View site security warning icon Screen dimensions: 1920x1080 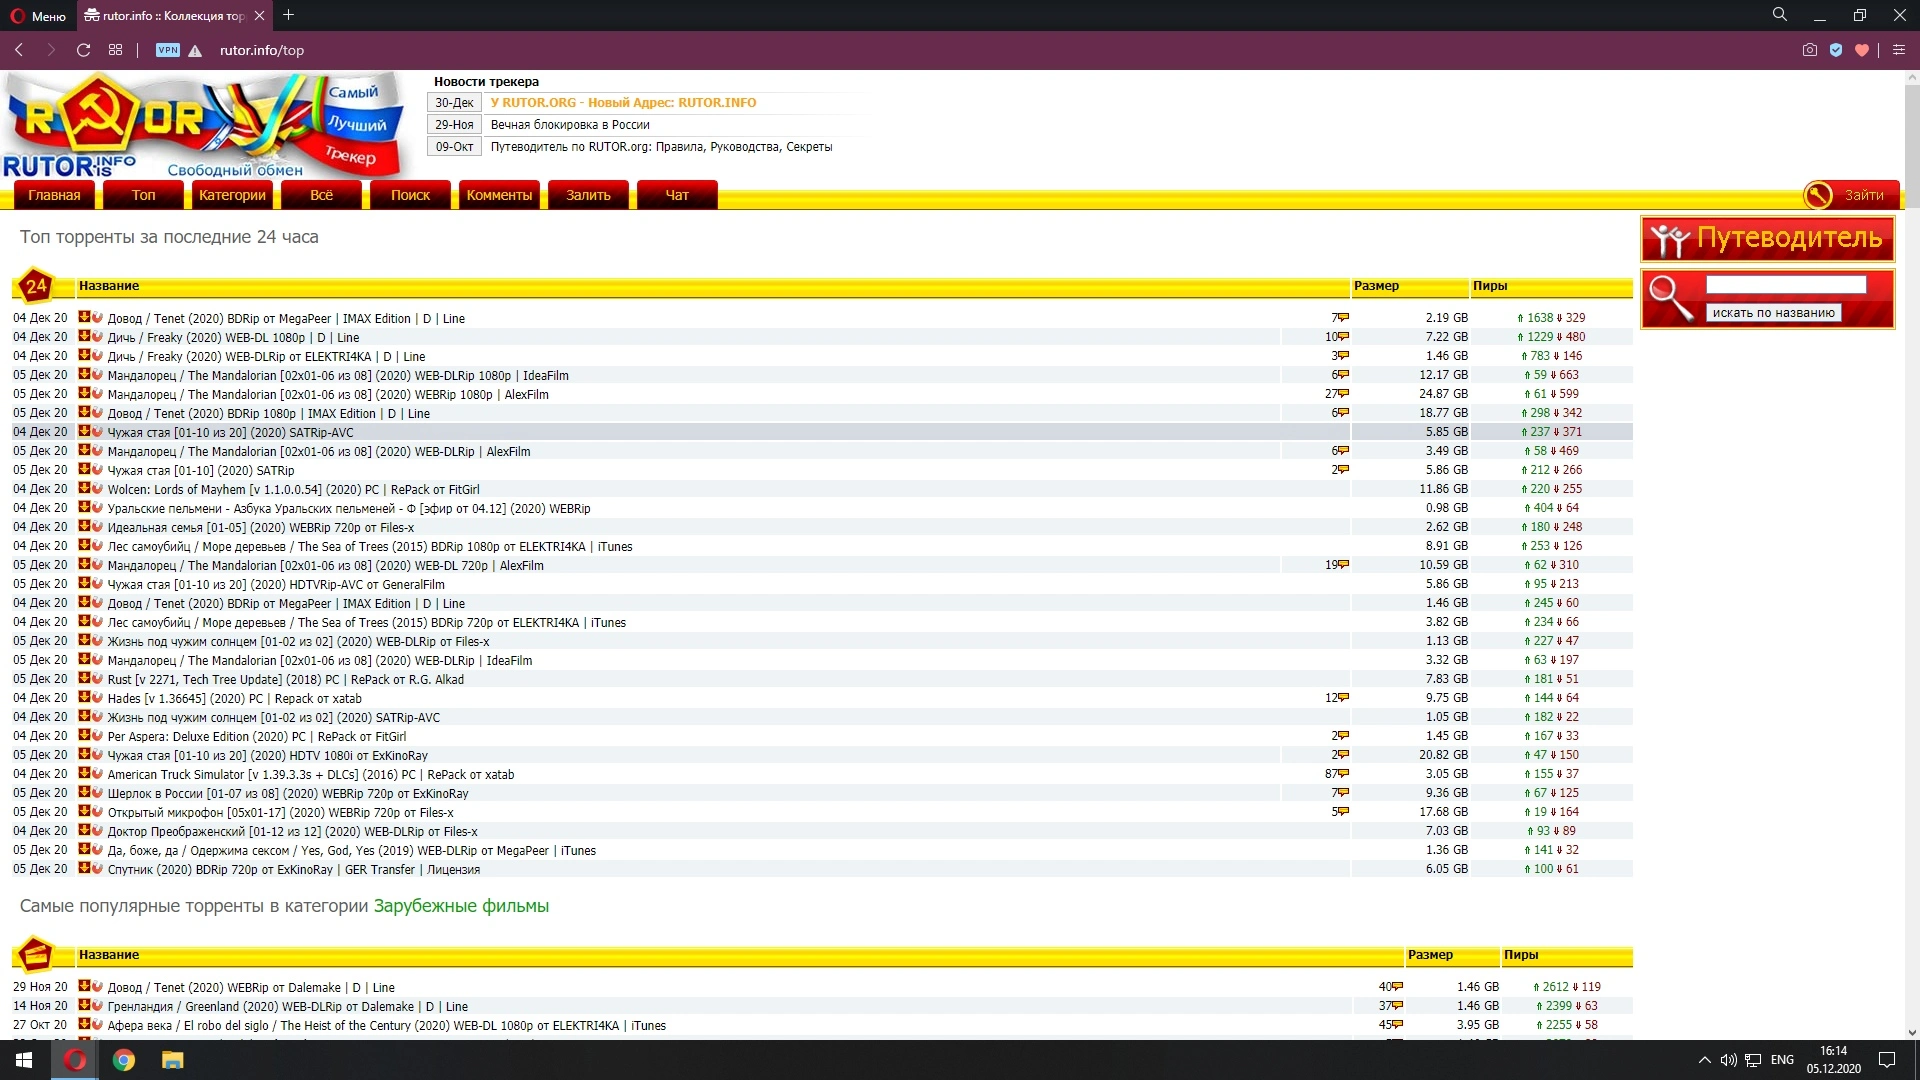point(195,50)
